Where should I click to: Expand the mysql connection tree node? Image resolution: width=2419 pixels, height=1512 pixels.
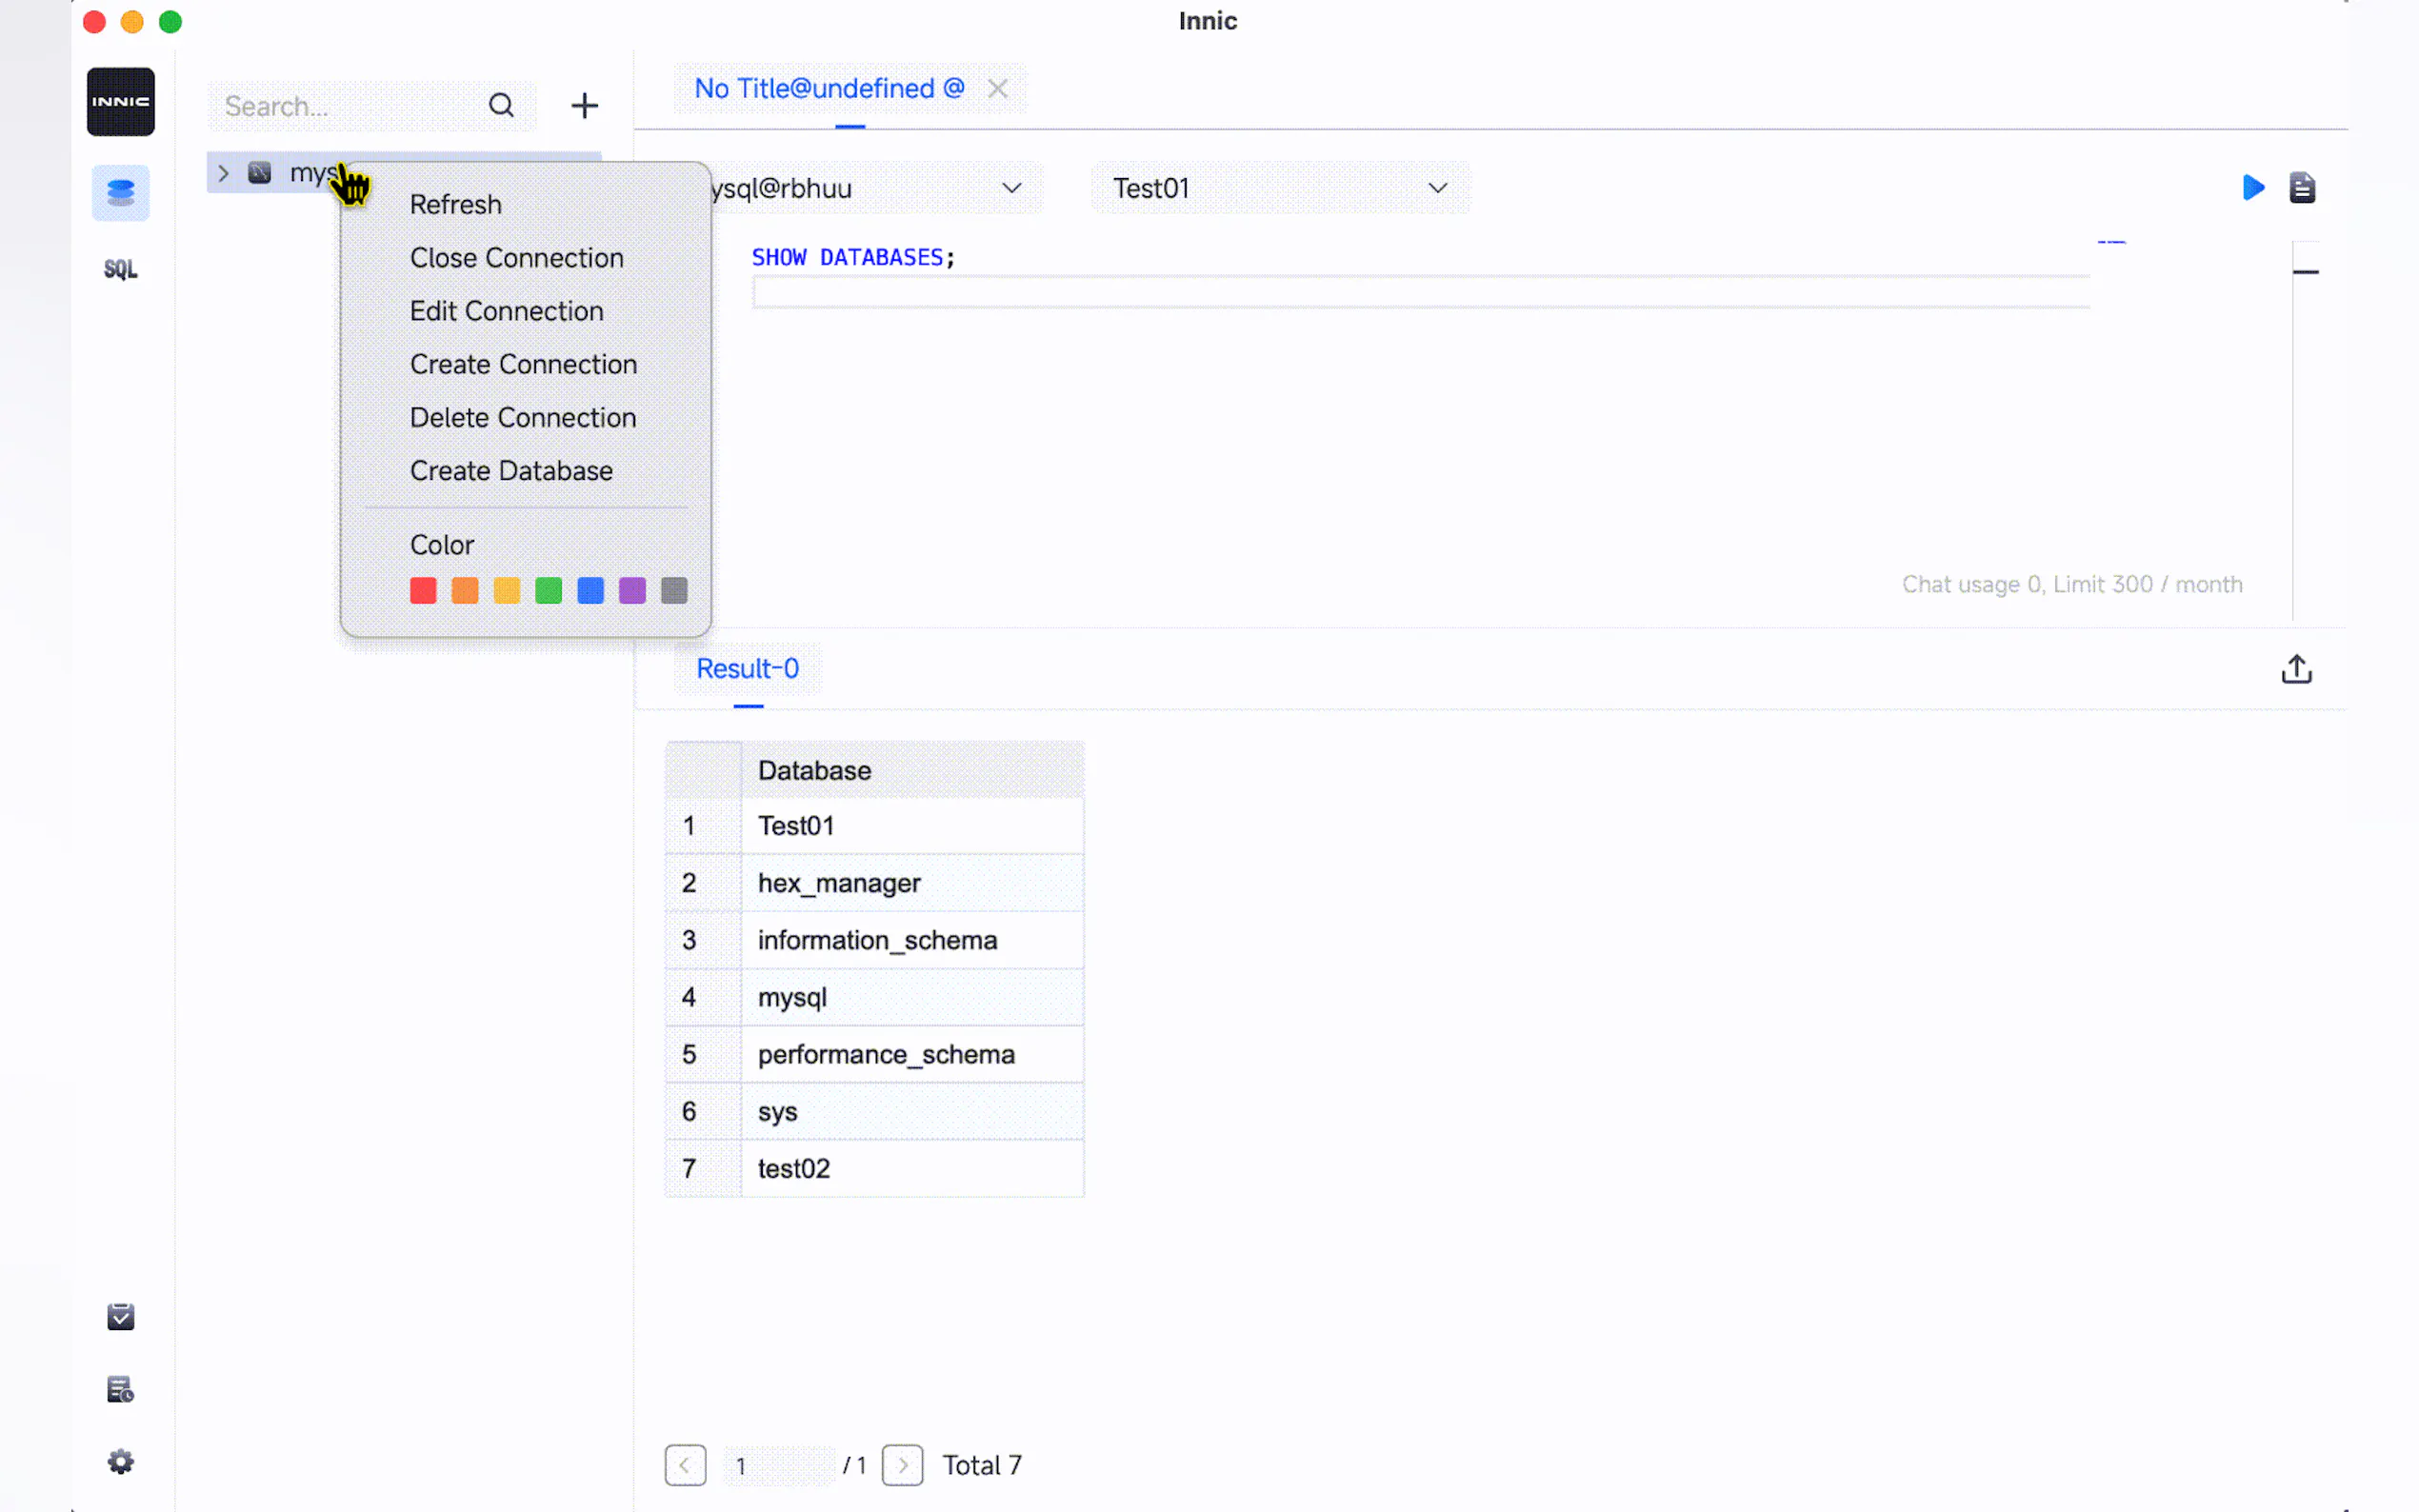coord(223,173)
